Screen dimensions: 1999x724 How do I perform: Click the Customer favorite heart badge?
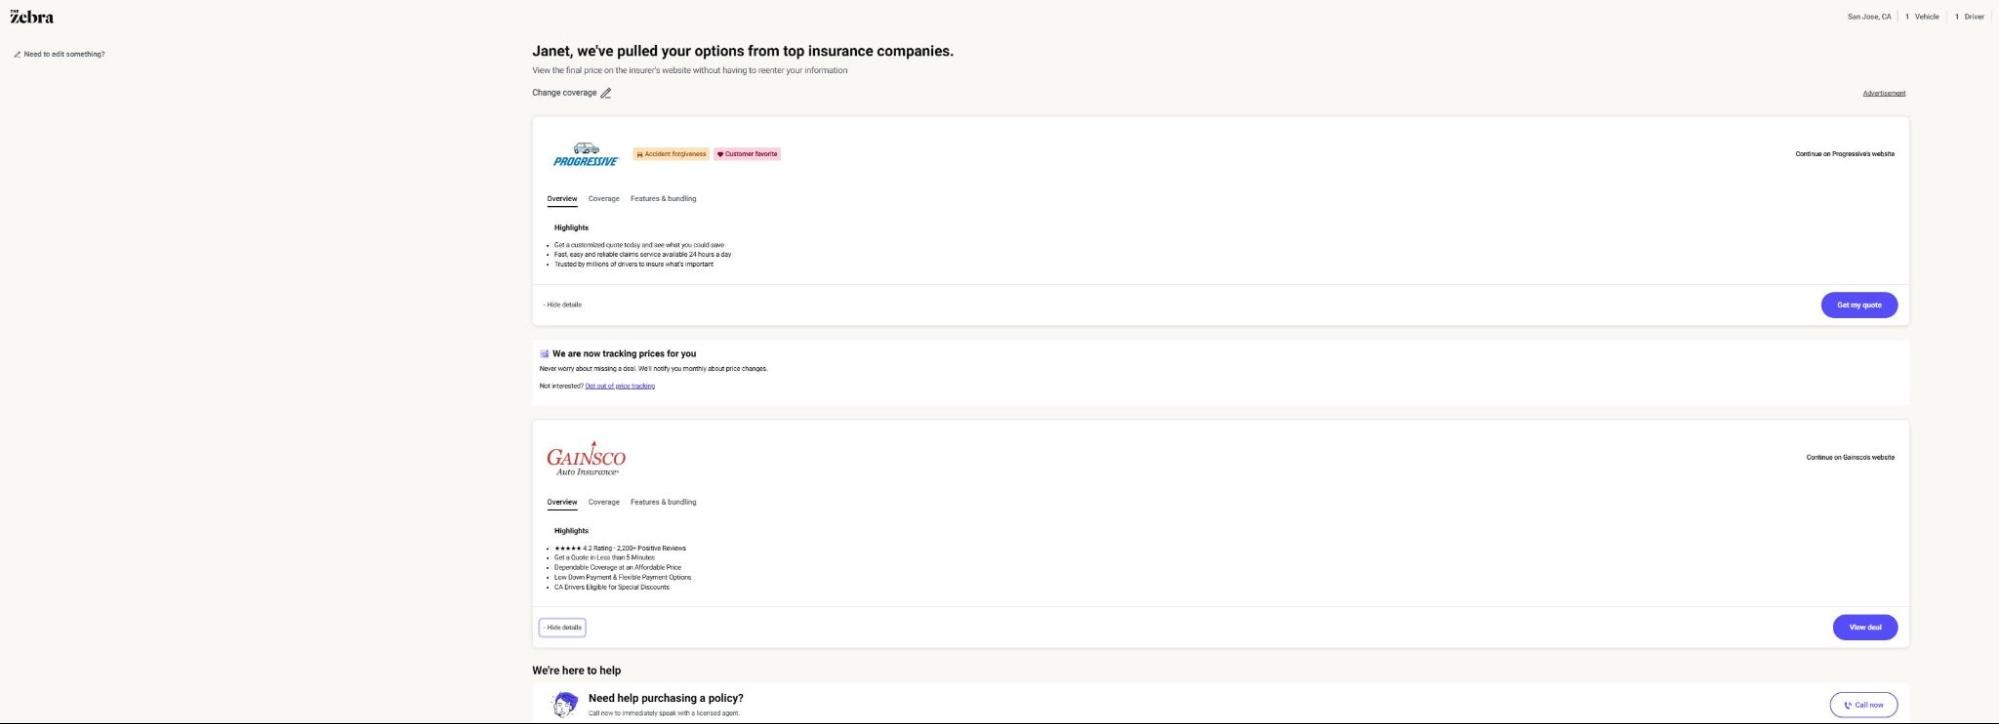(747, 154)
